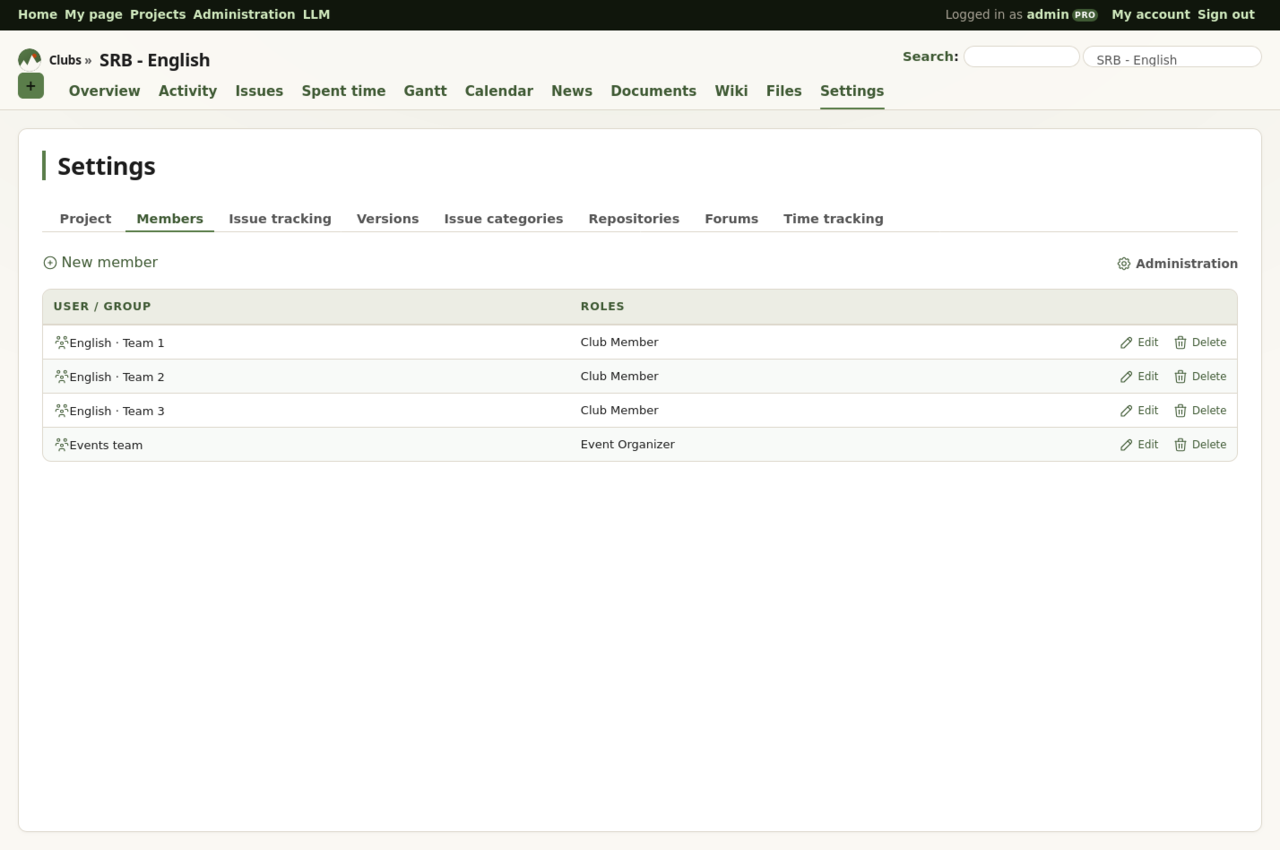Image resolution: width=1280 pixels, height=850 pixels.
Task: Open the Wiki tab
Action: (731, 91)
